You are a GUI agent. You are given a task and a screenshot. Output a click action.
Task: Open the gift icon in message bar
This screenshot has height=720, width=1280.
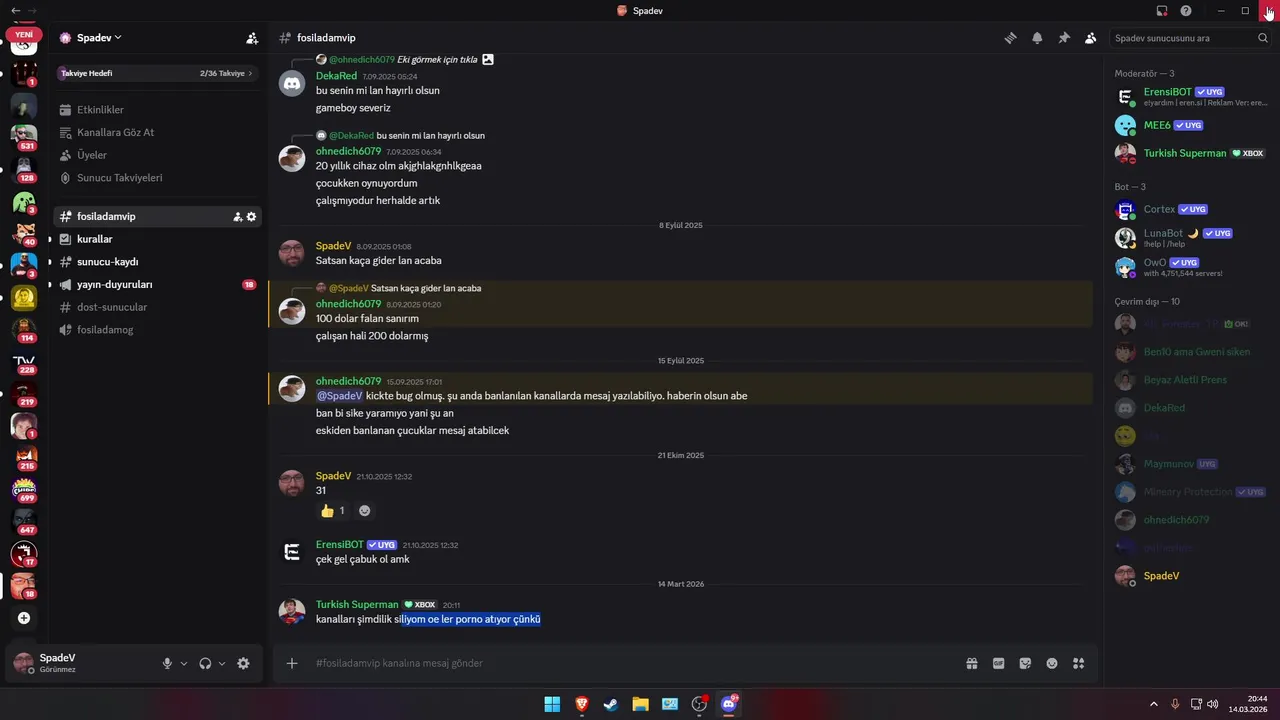click(971, 663)
